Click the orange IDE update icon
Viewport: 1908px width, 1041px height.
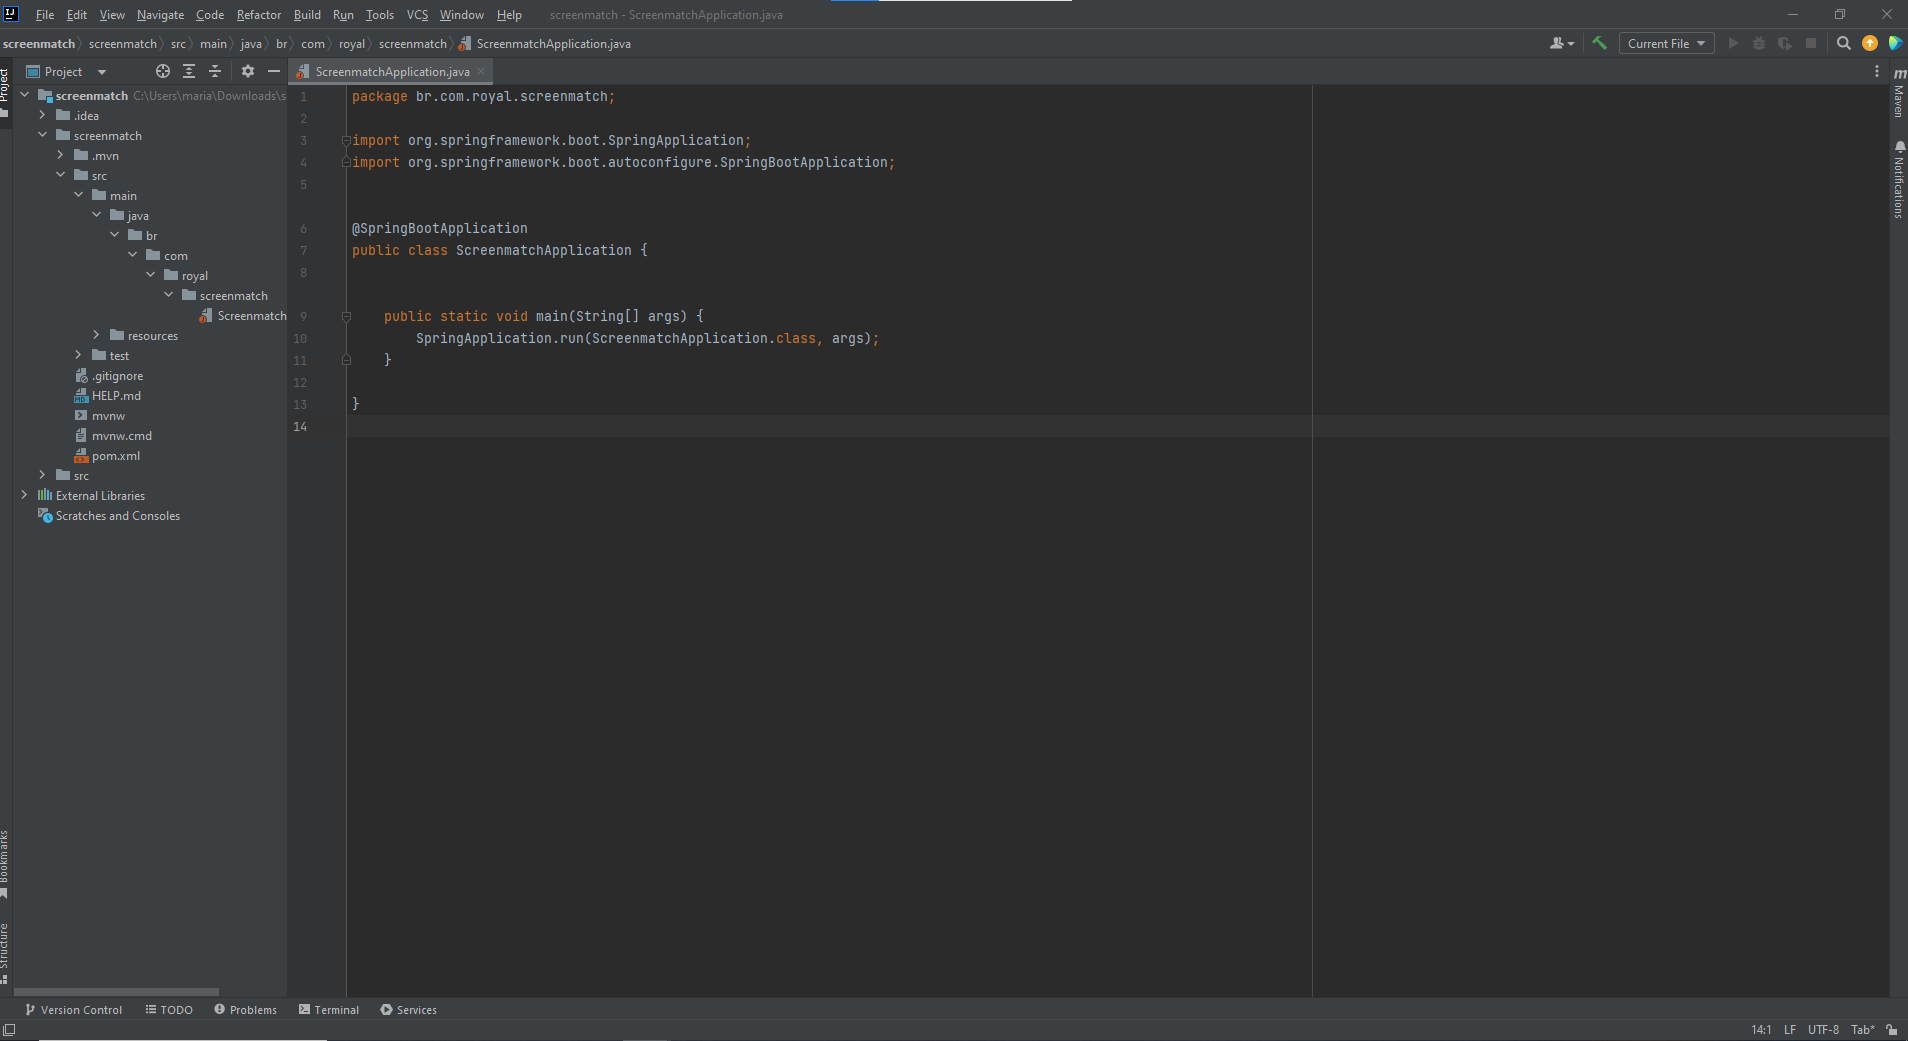1870,43
